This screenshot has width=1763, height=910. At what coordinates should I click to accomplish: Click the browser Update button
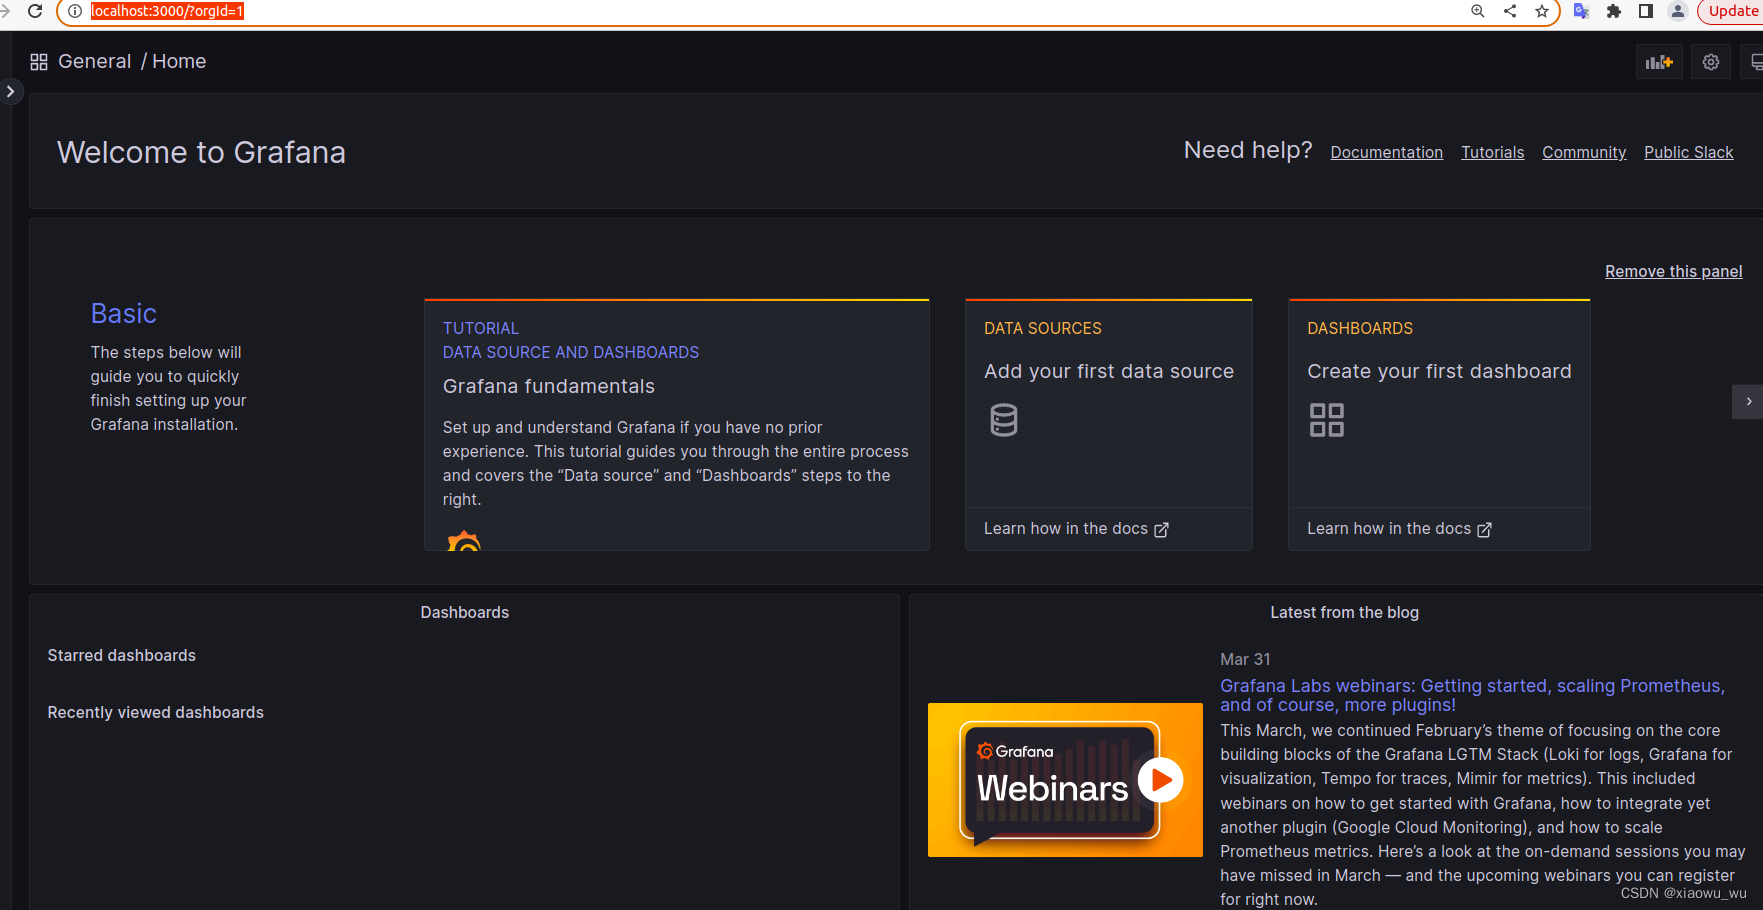click(x=1731, y=11)
